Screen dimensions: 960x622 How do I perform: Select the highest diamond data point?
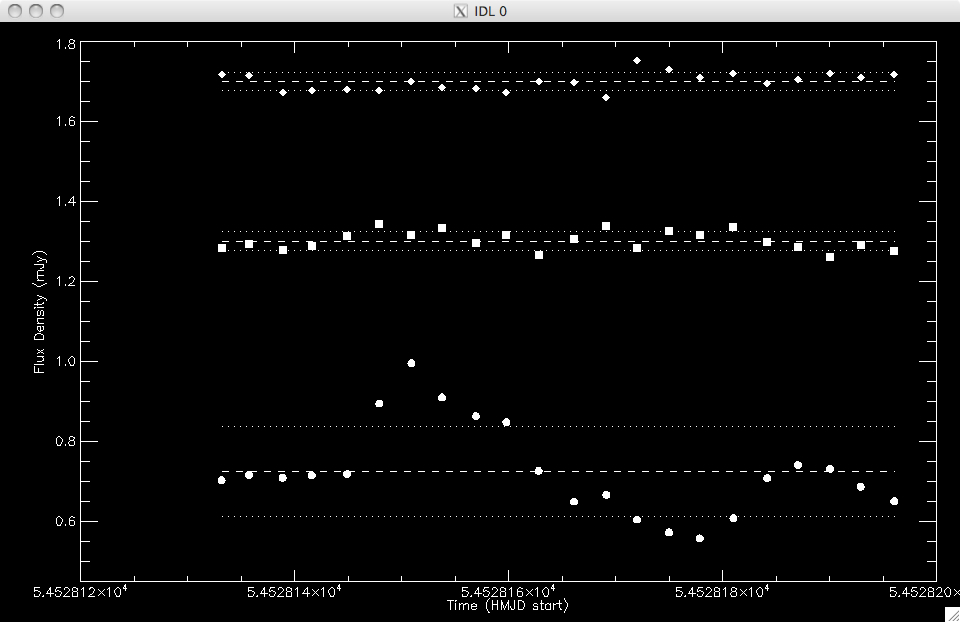637,60
